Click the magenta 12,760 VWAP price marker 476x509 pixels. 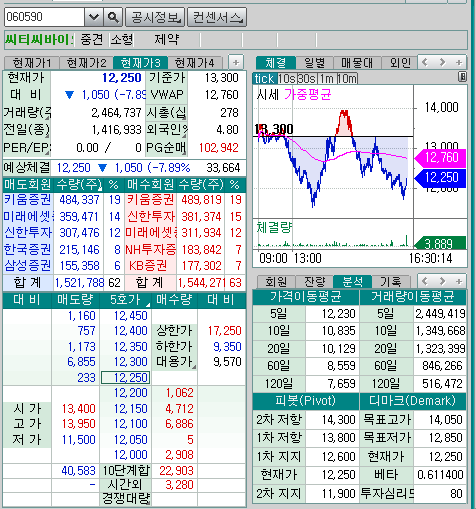tap(440, 157)
